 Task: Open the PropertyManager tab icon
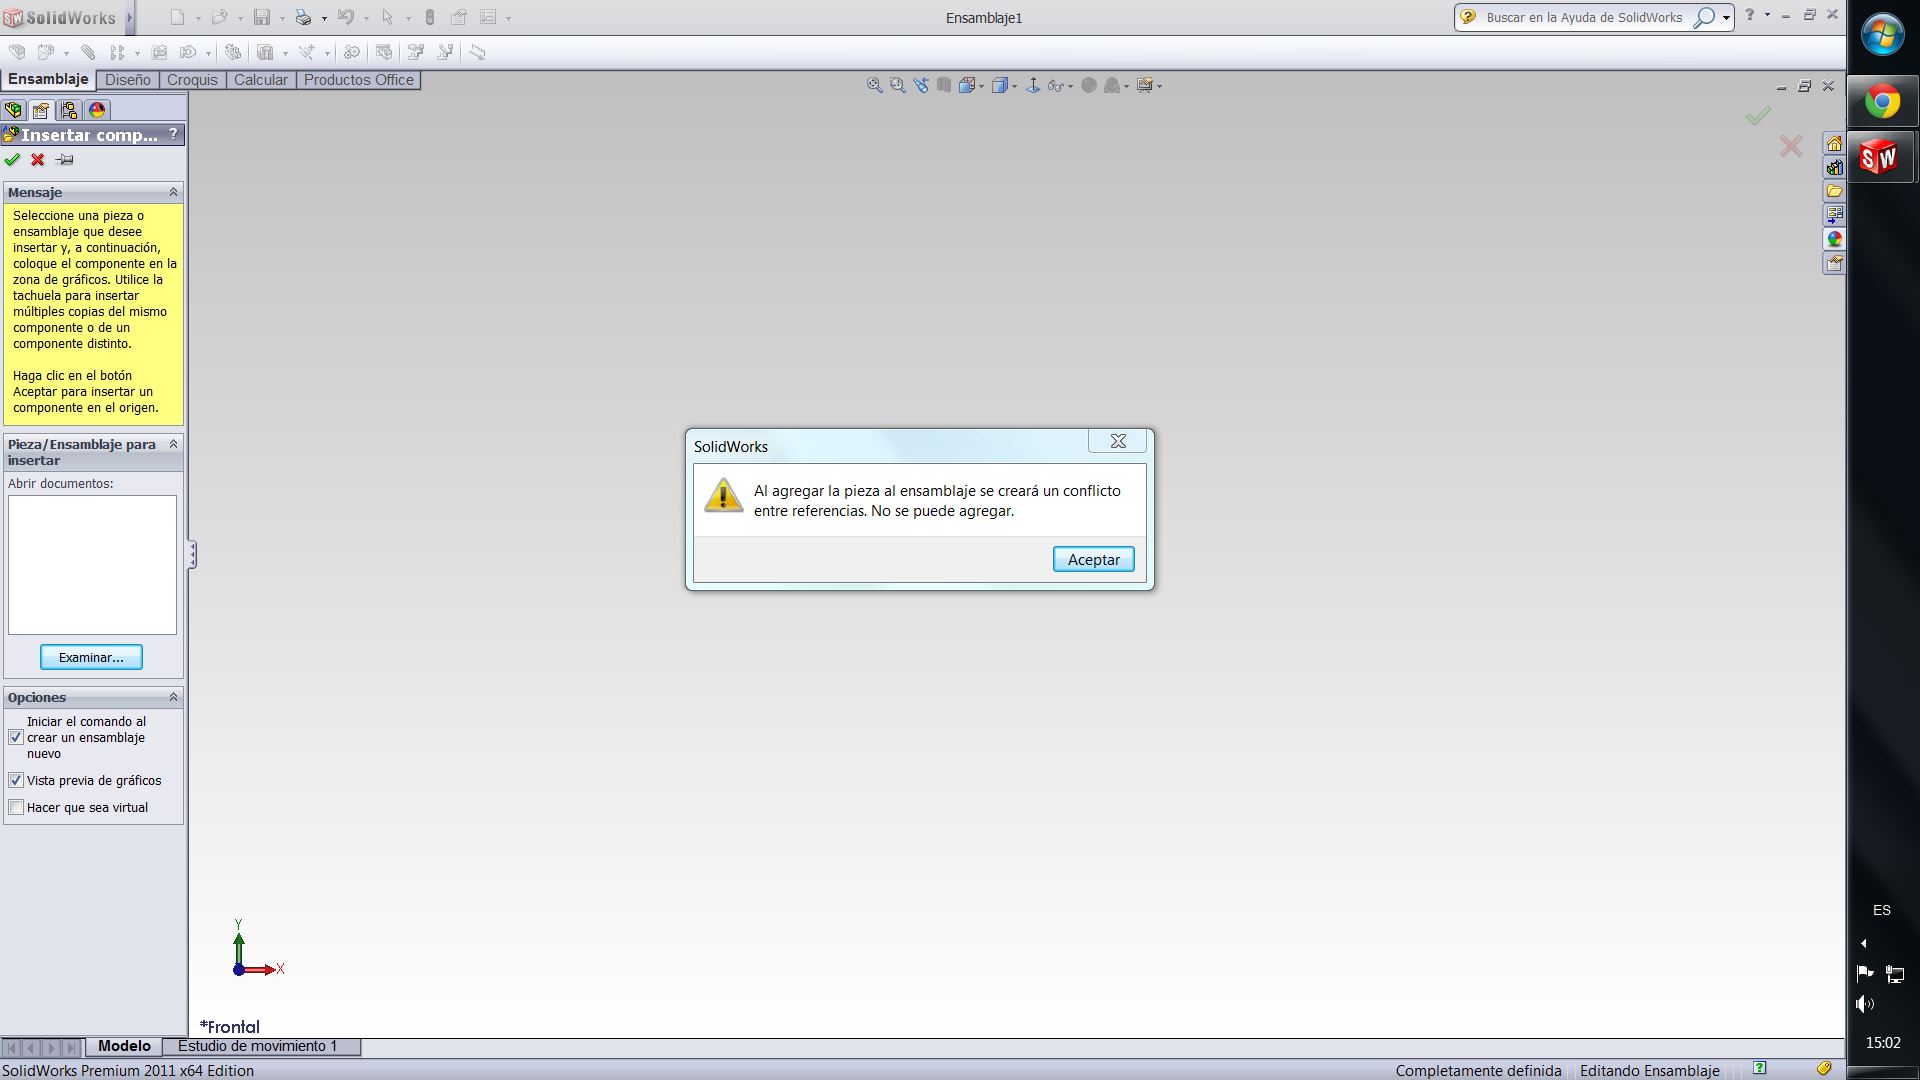pyautogui.click(x=41, y=110)
